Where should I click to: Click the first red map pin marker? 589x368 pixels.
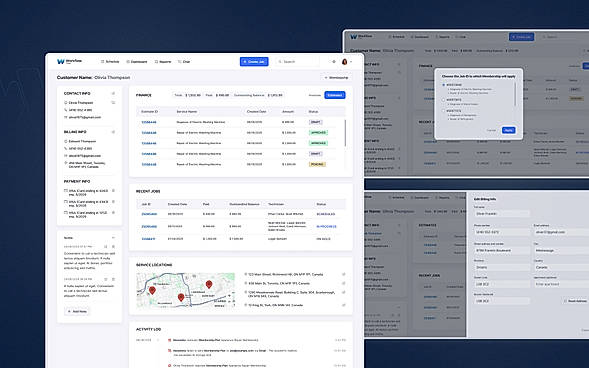[x=152, y=290]
